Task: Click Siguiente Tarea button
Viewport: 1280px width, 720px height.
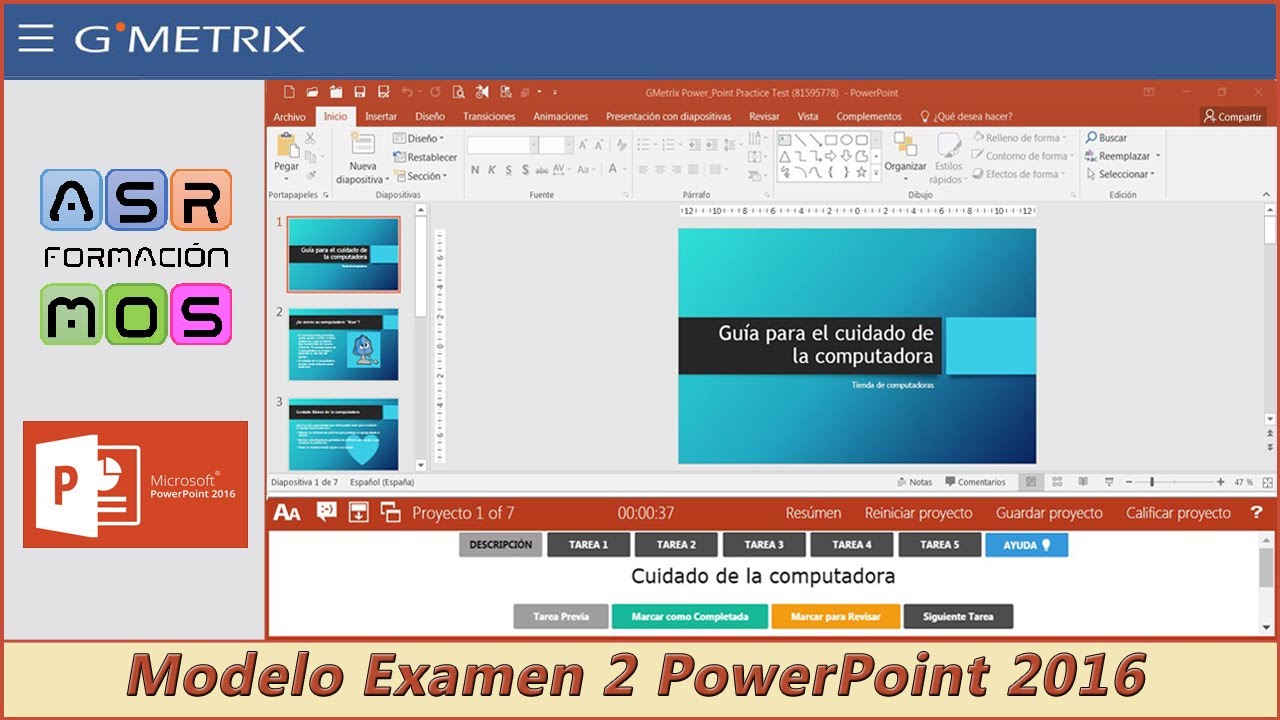Action: [x=958, y=616]
